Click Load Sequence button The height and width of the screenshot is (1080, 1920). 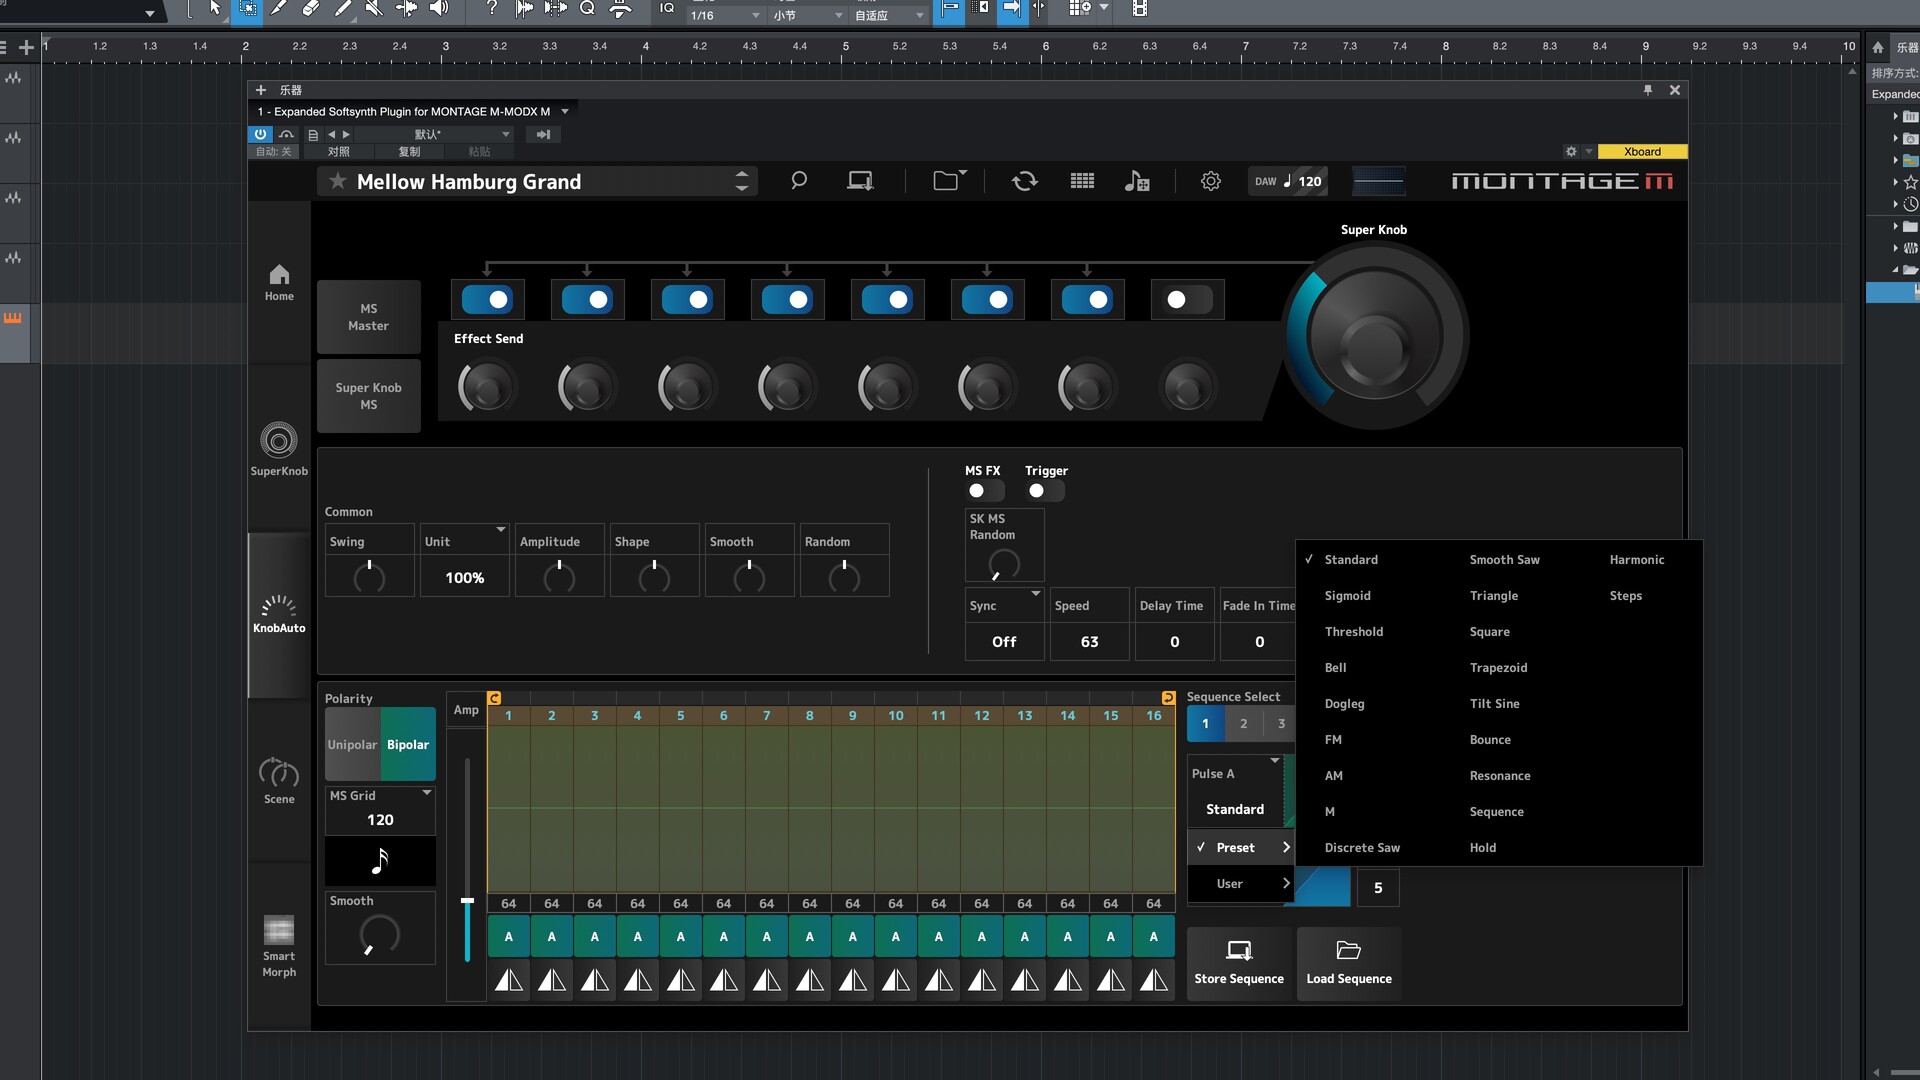click(x=1348, y=962)
